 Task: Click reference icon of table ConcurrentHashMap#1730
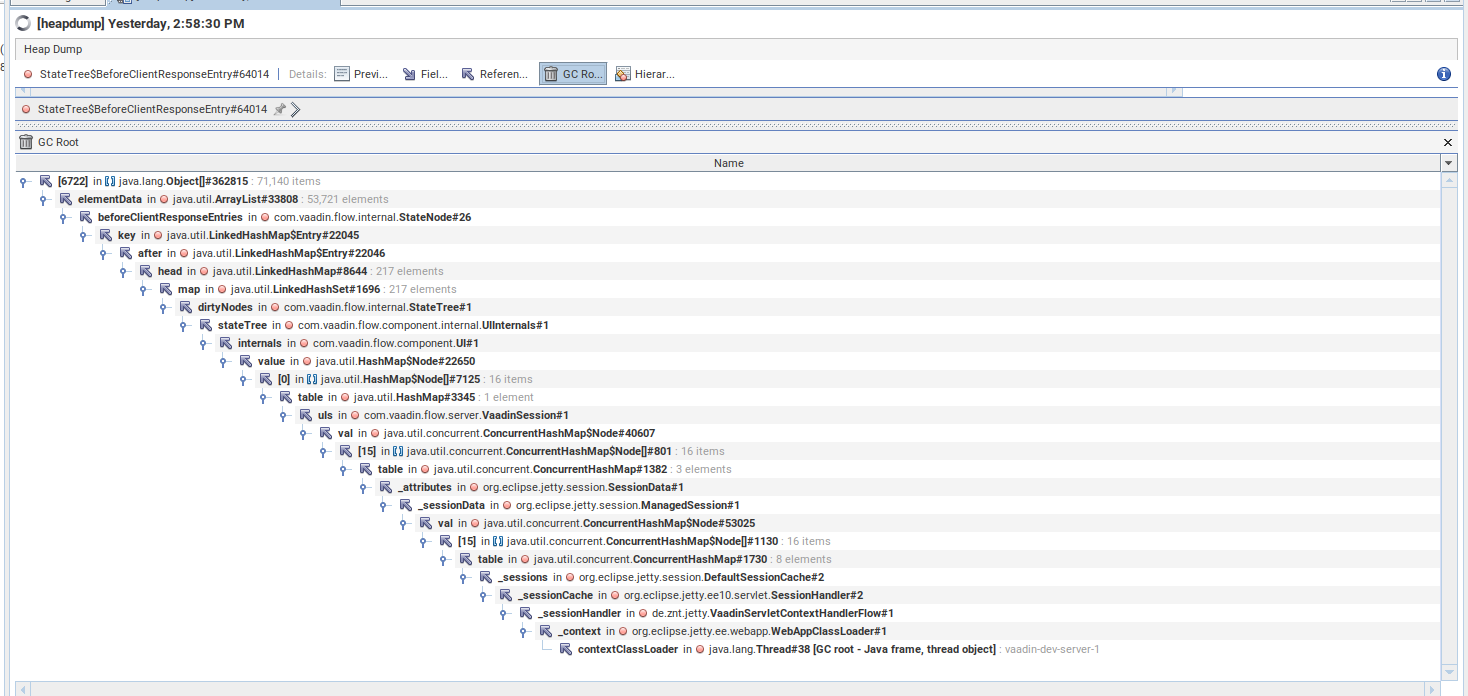pos(466,559)
